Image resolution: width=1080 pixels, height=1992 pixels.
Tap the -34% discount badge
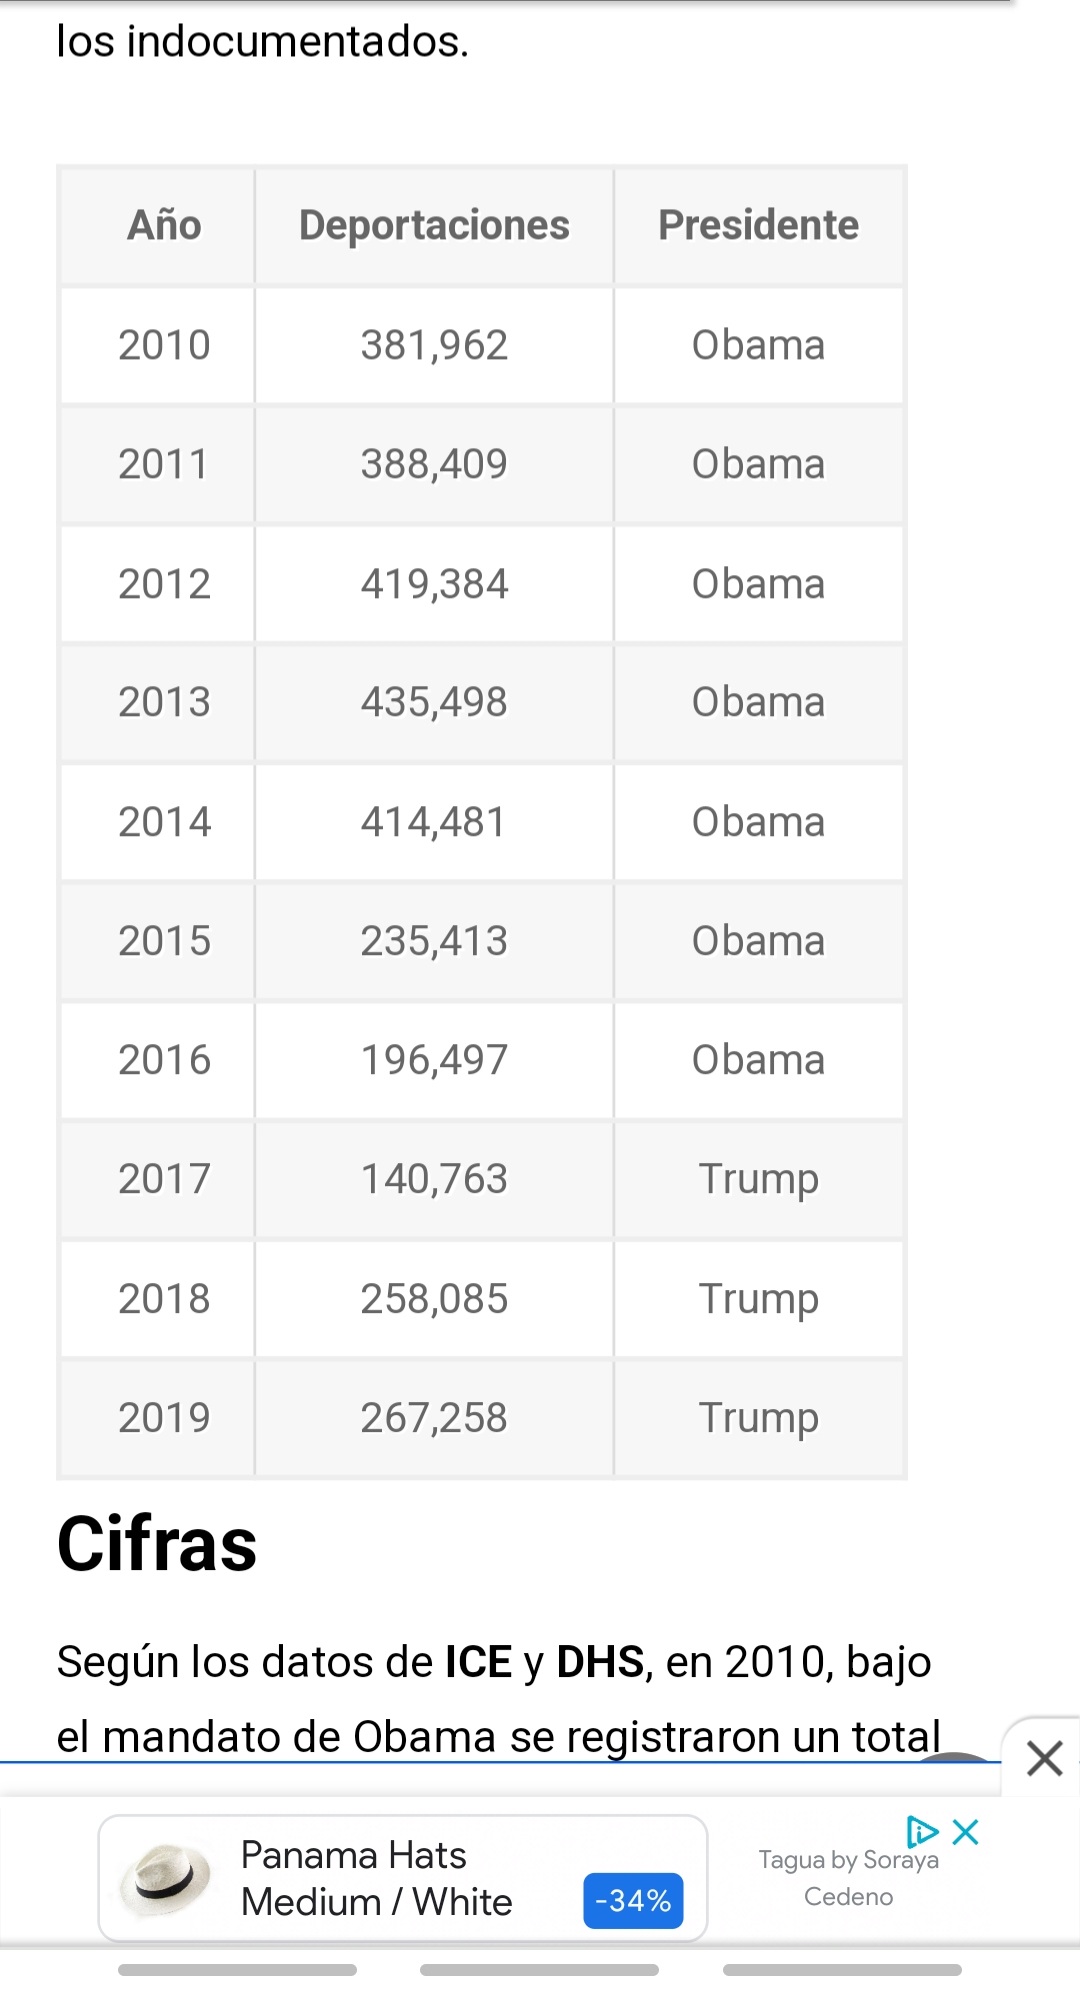click(633, 1900)
